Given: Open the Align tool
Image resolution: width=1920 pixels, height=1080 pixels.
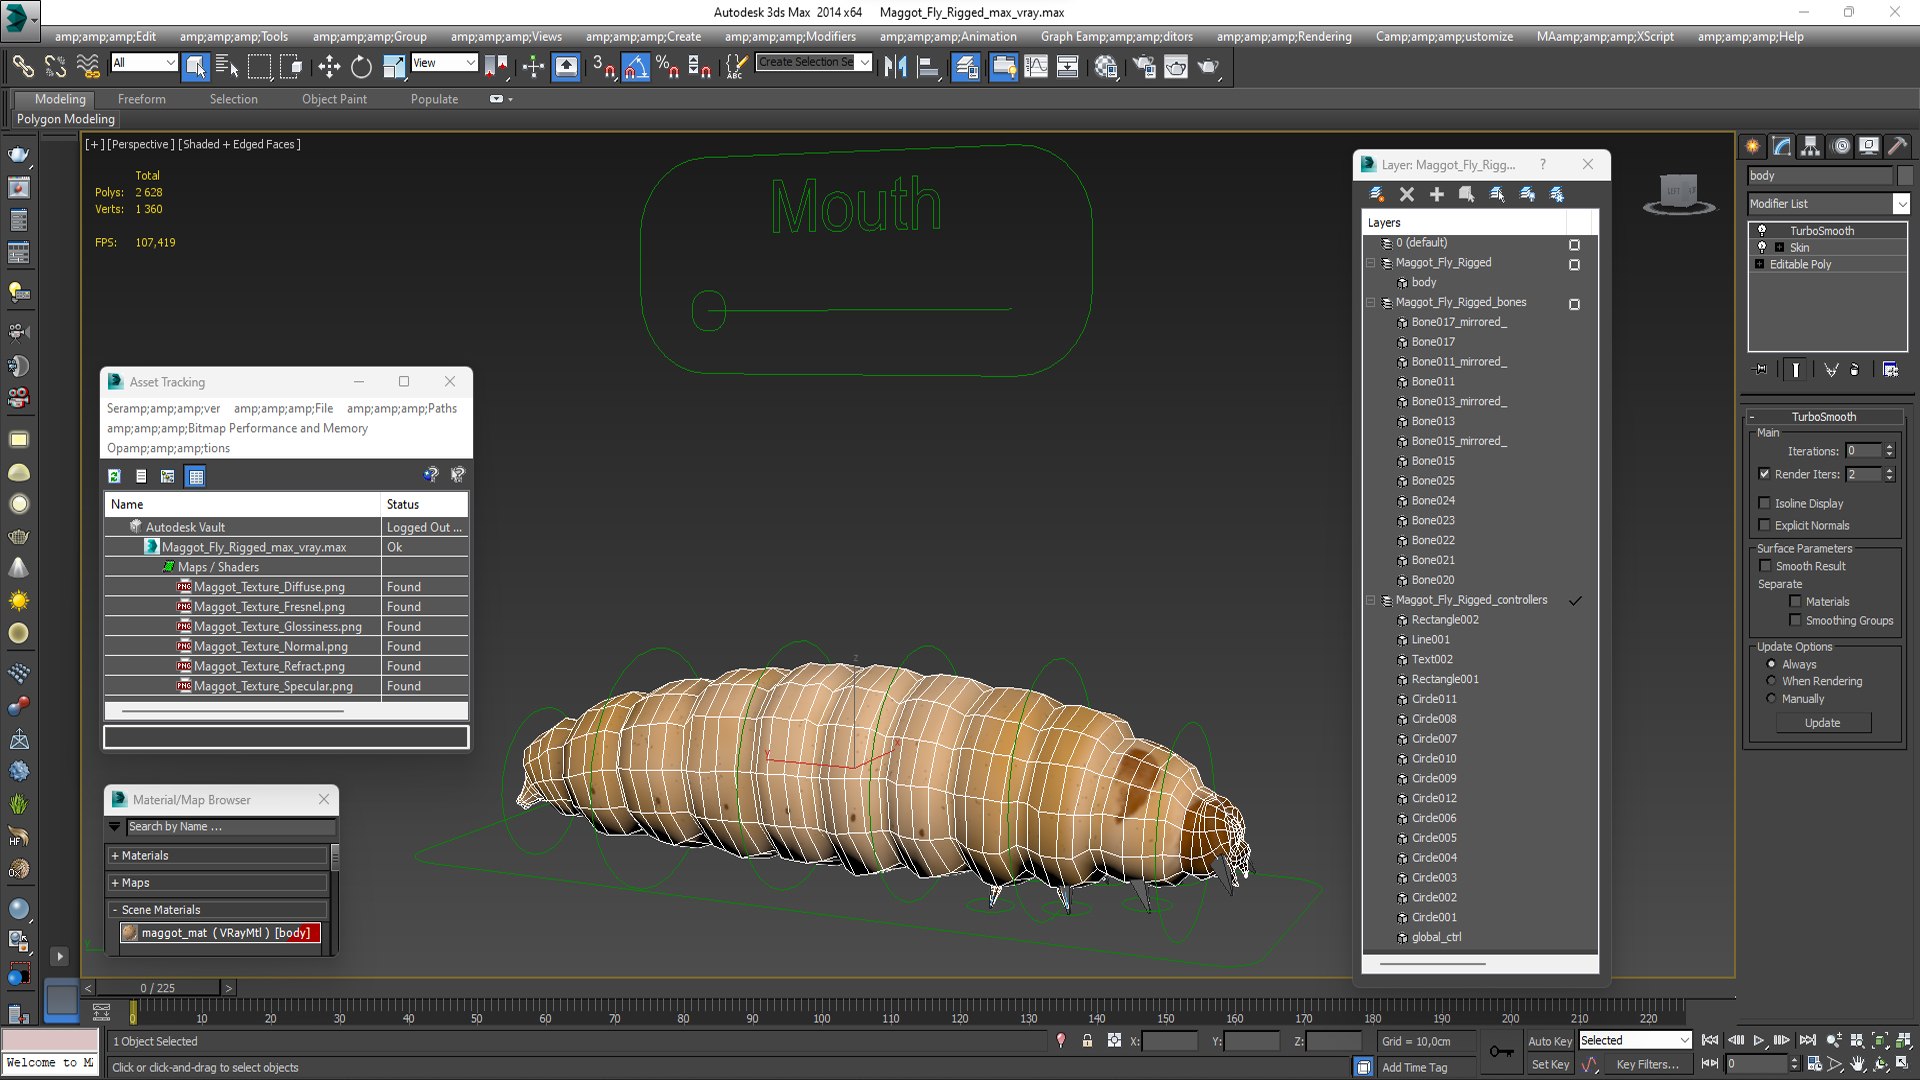Looking at the screenshot, I should [x=928, y=67].
